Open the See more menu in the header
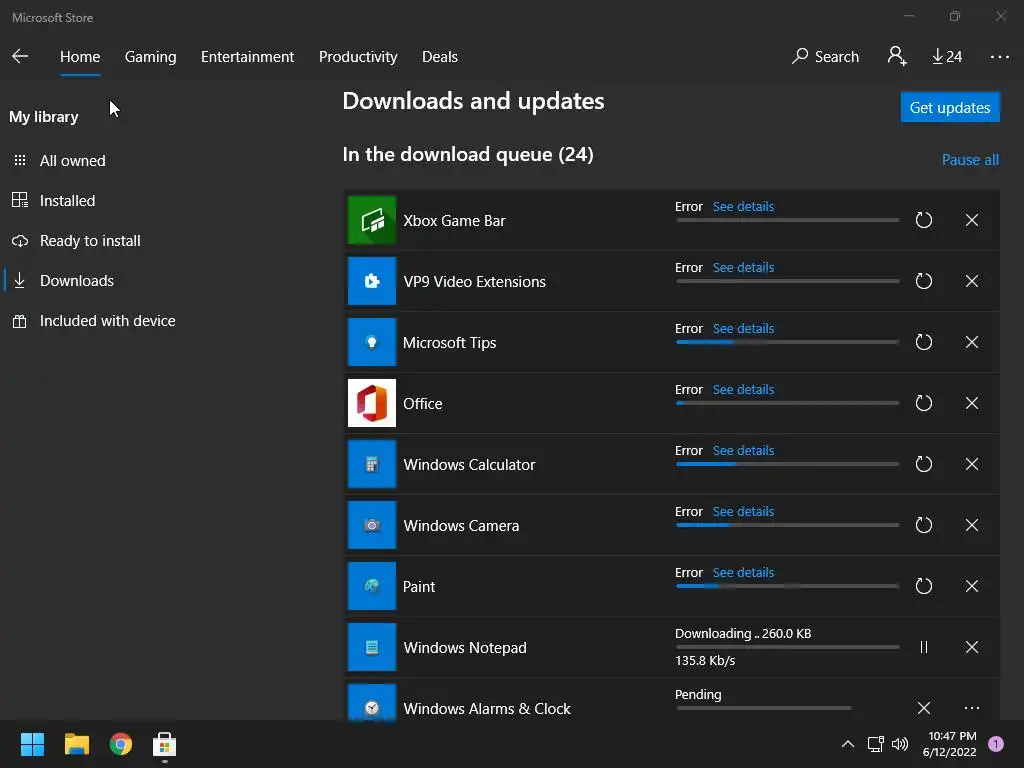1024x768 pixels. click(x=999, y=57)
